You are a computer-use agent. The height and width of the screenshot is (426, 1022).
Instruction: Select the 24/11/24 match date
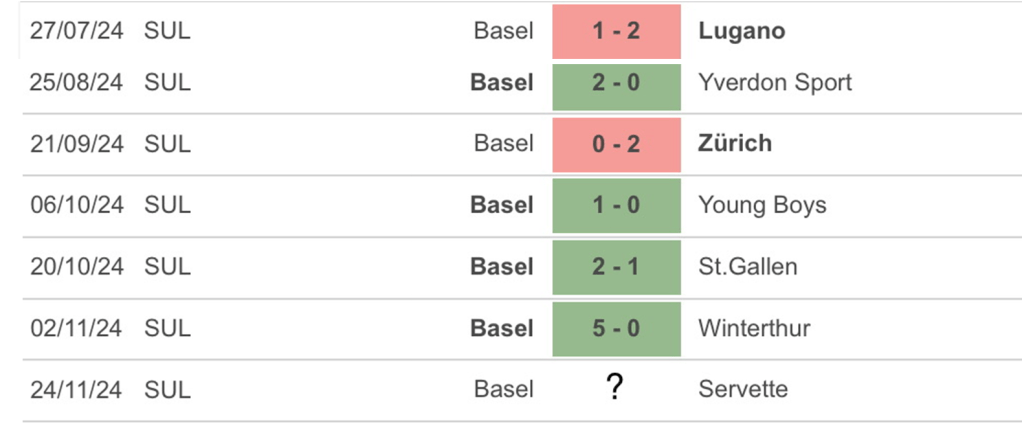click(x=76, y=389)
